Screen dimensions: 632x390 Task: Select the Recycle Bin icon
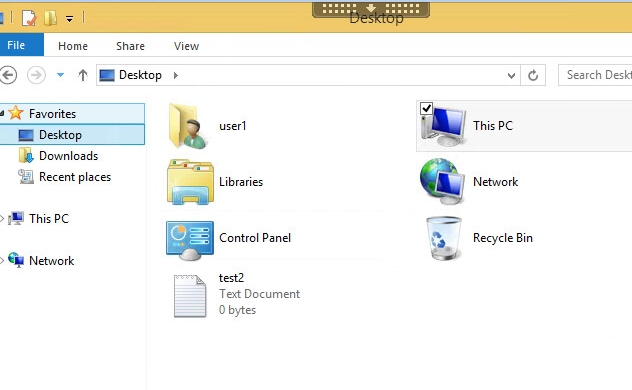pyautogui.click(x=443, y=238)
